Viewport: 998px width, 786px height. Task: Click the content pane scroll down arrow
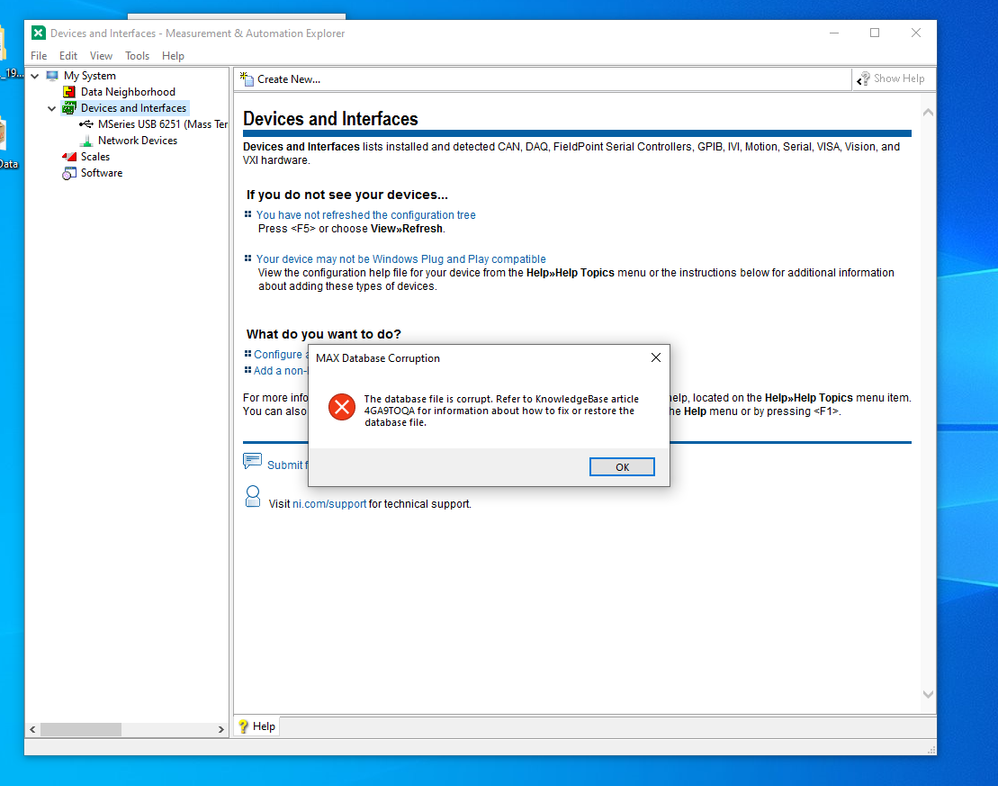(x=928, y=694)
